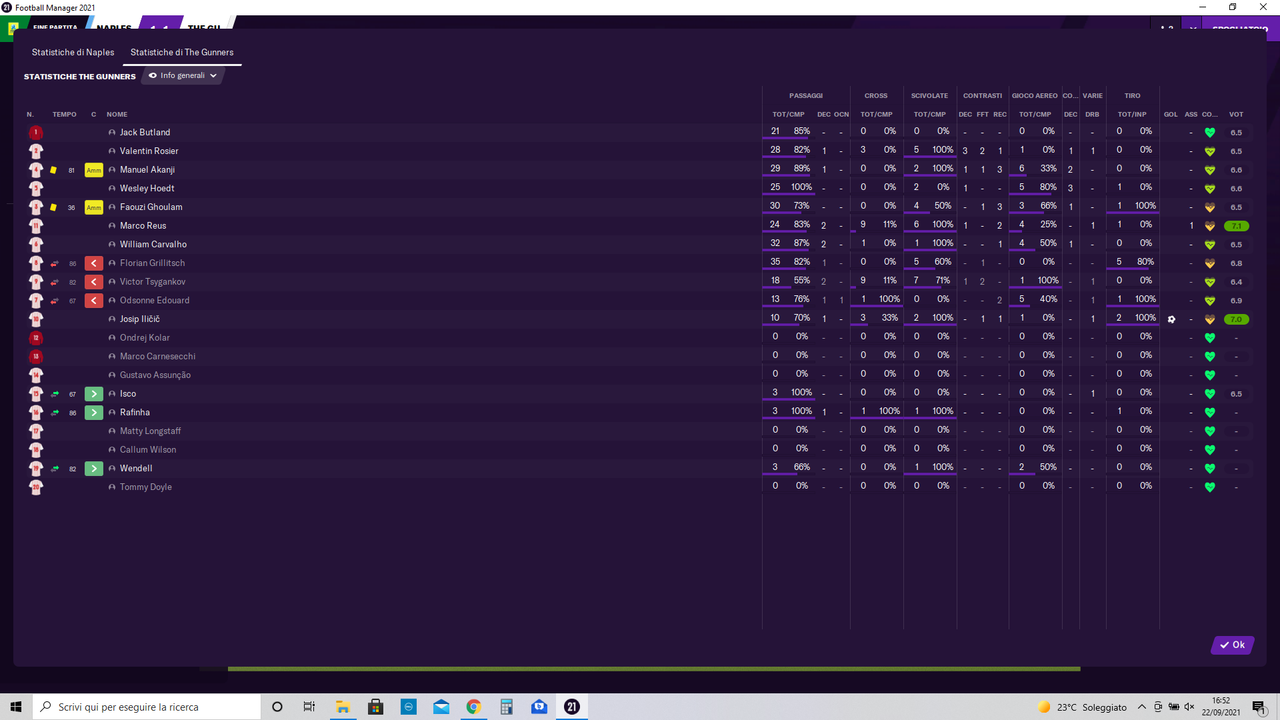This screenshot has height=720, width=1280.
Task: Open File Explorer from the taskbar
Action: pos(341,706)
